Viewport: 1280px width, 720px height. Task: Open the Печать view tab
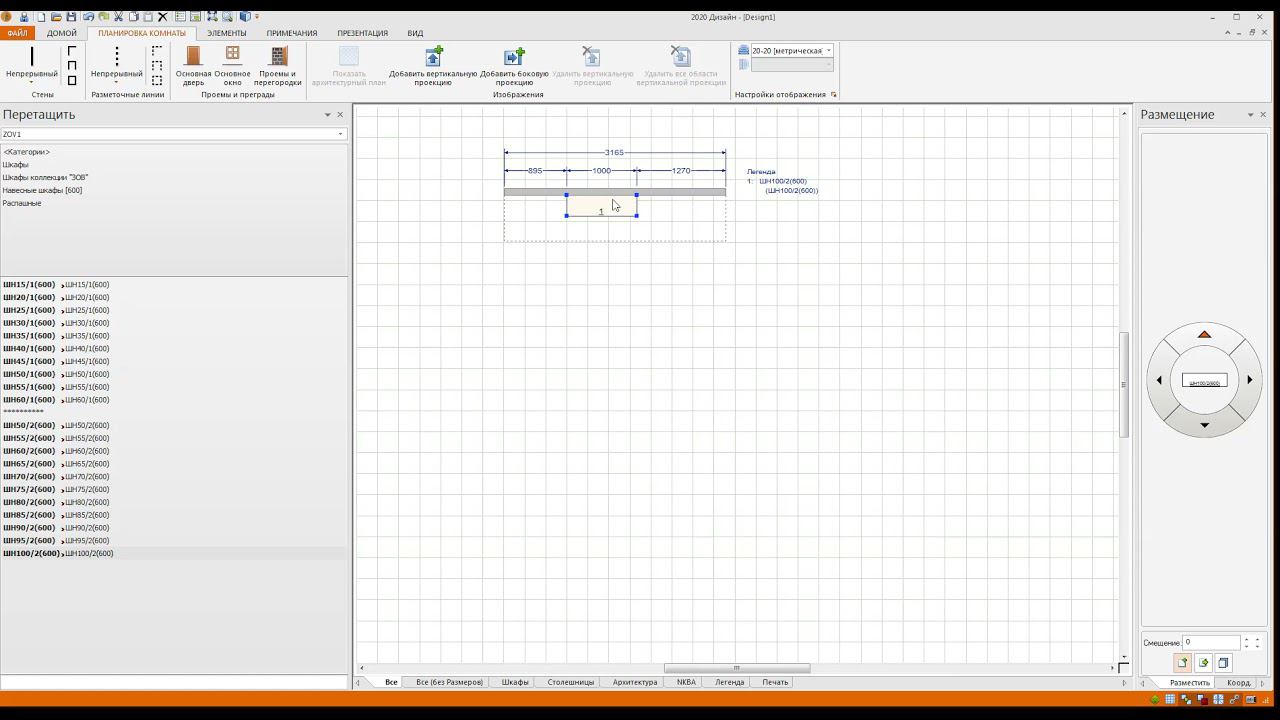[x=775, y=682]
